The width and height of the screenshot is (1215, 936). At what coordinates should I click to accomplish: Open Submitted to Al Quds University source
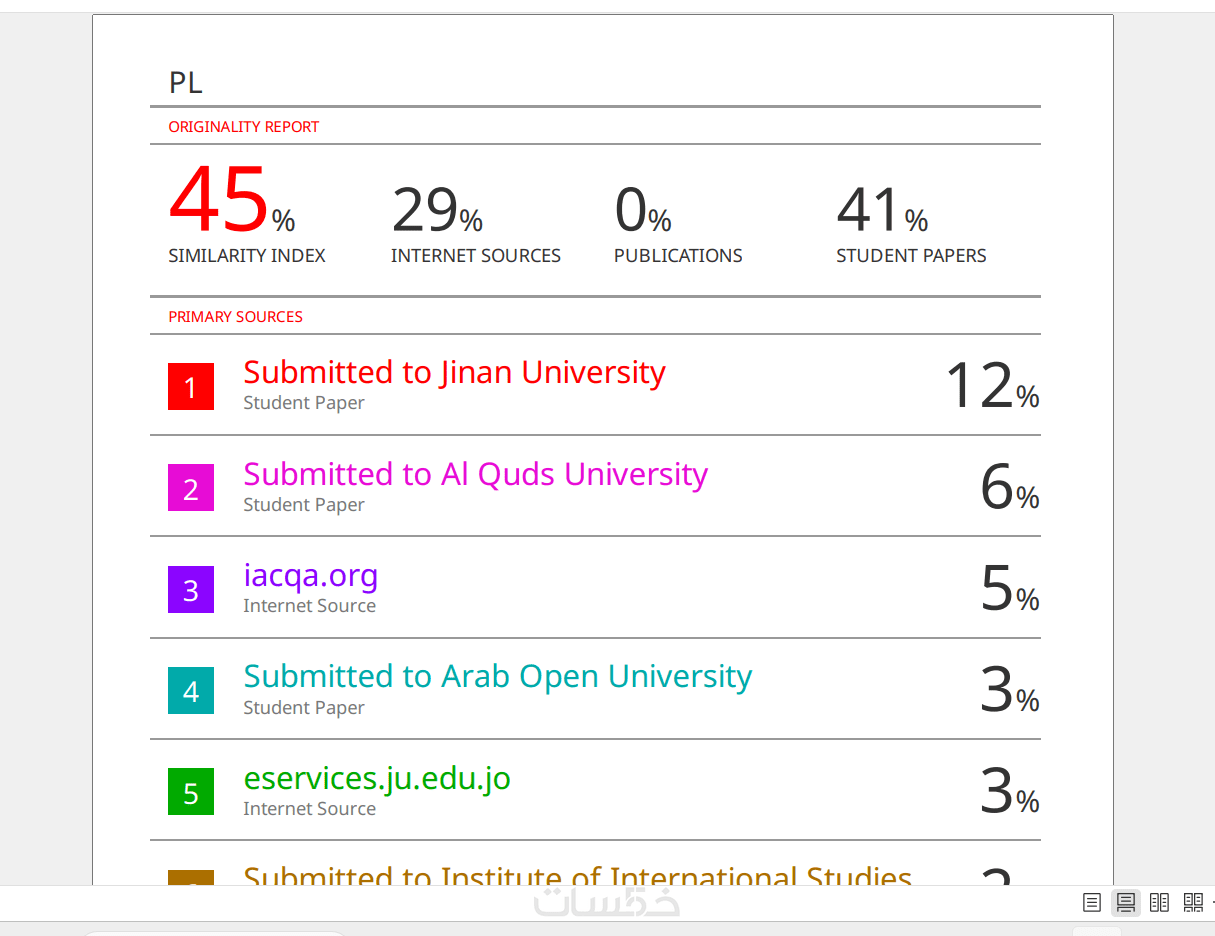tap(475, 473)
